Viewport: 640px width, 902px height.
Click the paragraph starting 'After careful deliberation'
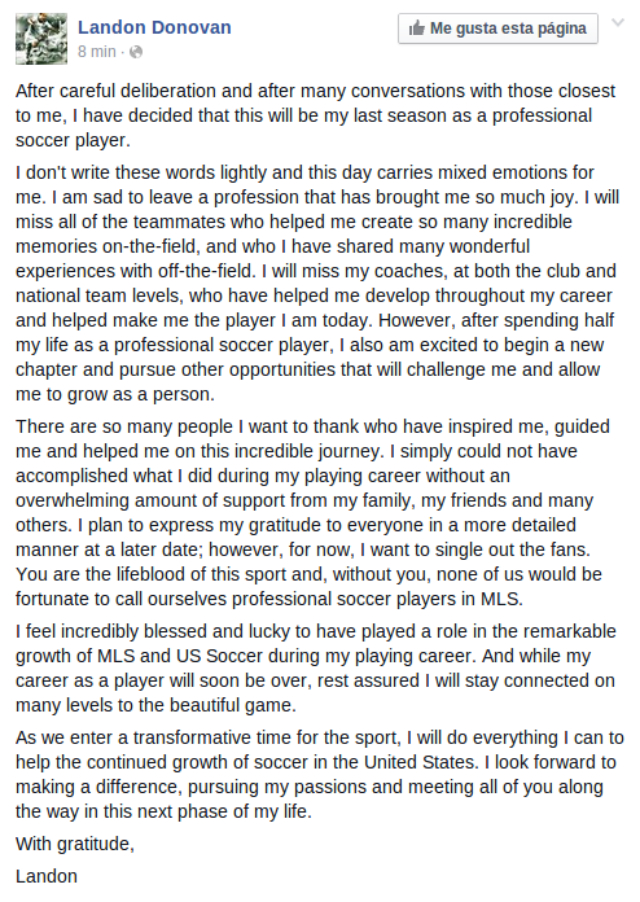click(x=300, y=115)
